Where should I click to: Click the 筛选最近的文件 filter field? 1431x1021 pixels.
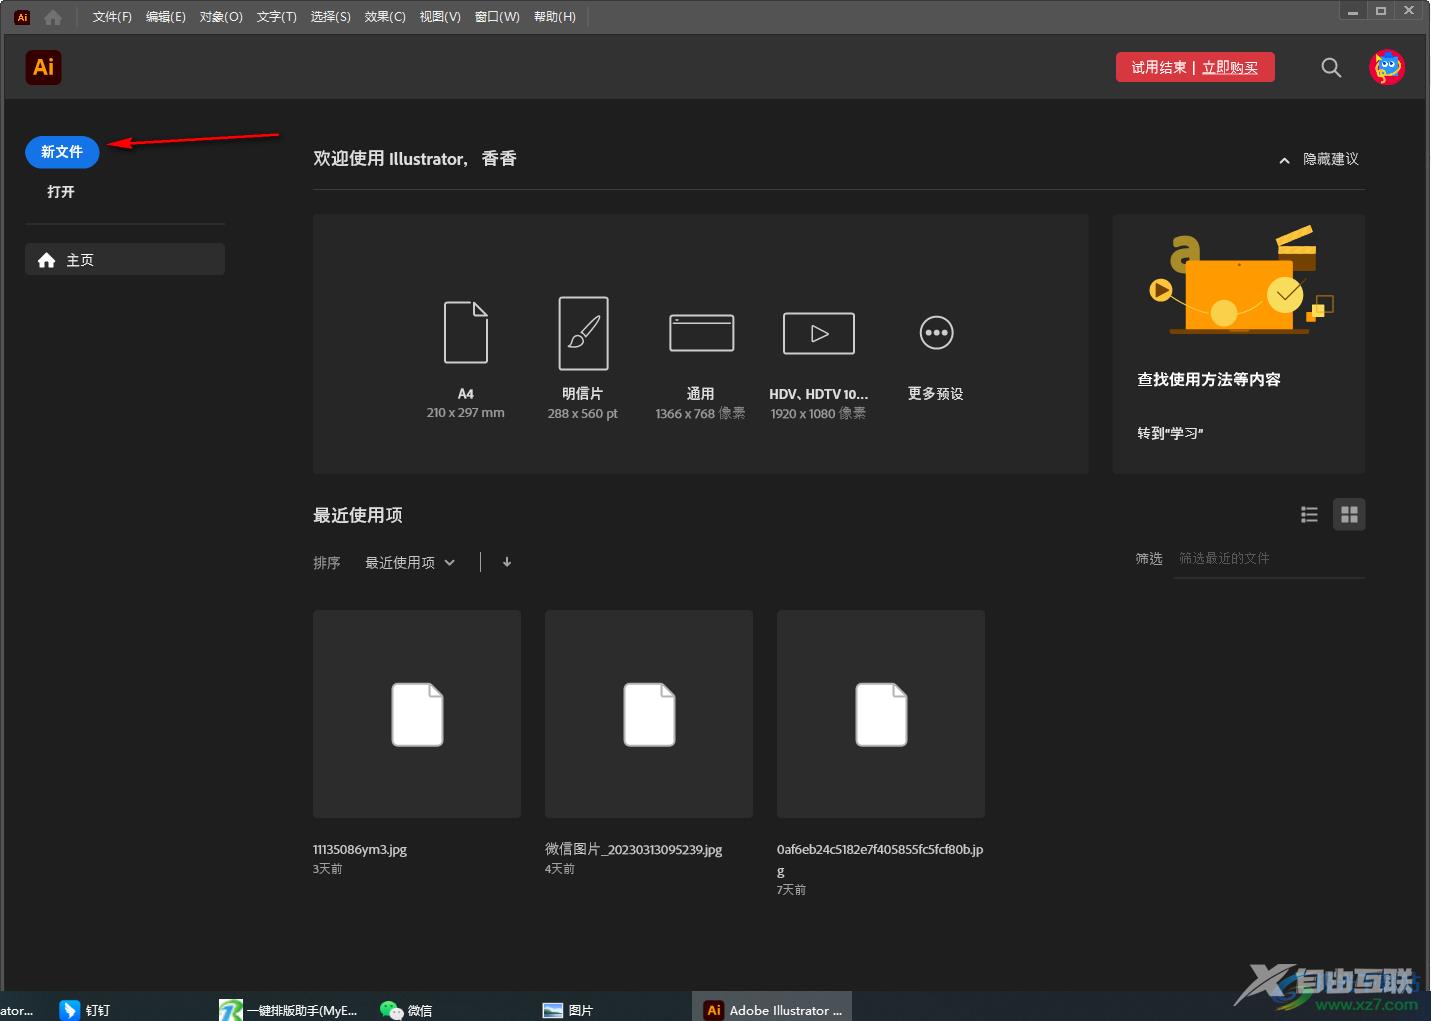(x=1269, y=559)
